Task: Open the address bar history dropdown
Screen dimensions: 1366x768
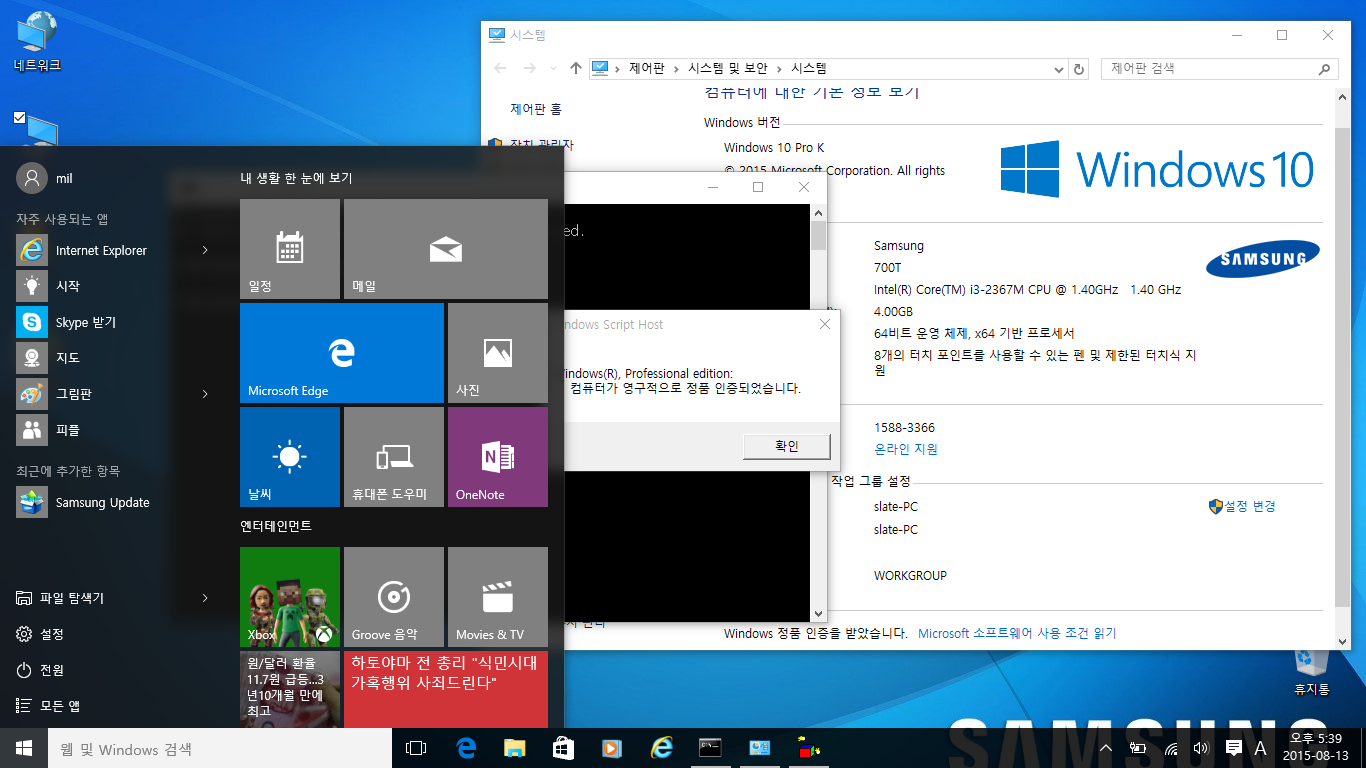Action: pos(1059,69)
